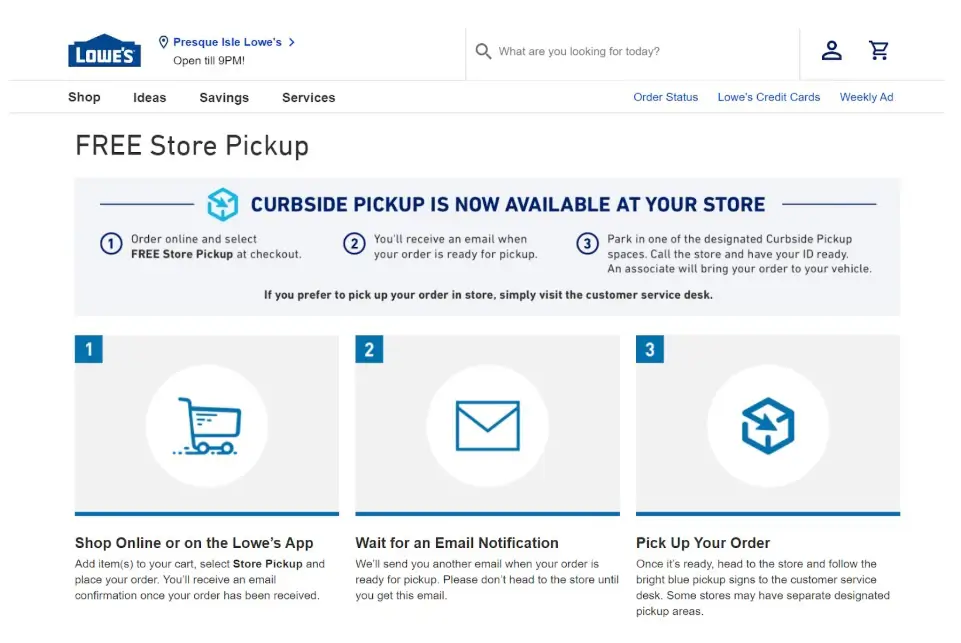Click the search magnifier icon
The image size is (961, 643).
pos(483,51)
